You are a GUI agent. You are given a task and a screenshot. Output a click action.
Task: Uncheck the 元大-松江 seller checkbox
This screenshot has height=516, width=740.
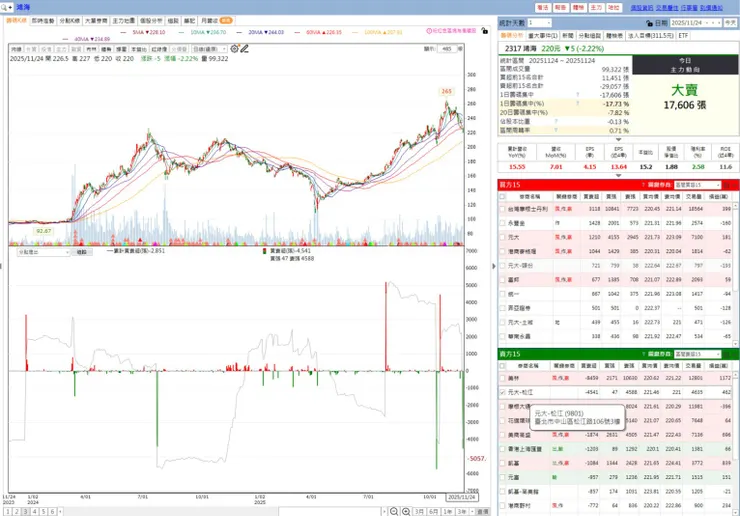point(503,392)
